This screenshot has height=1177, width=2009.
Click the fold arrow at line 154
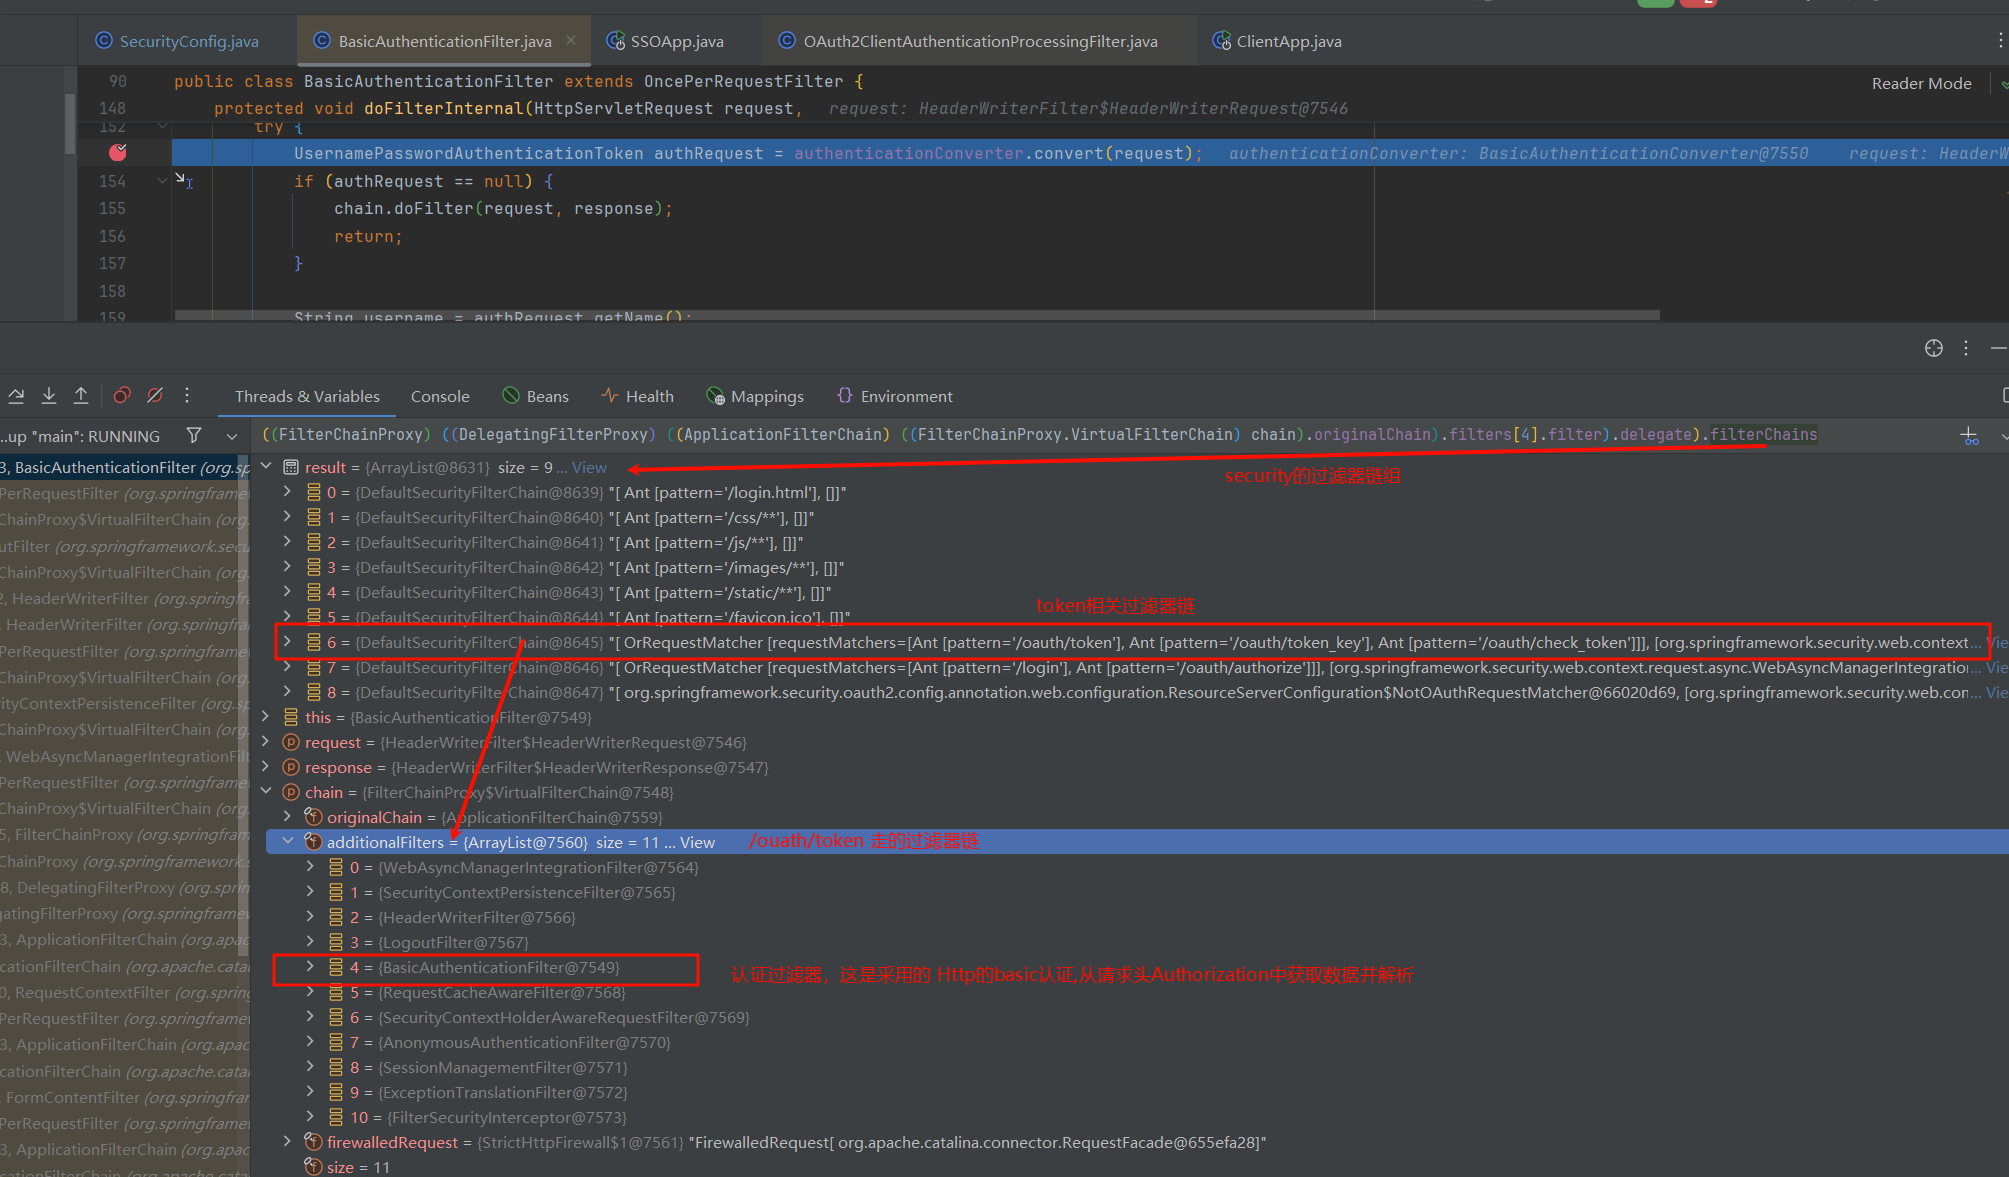pos(162,181)
